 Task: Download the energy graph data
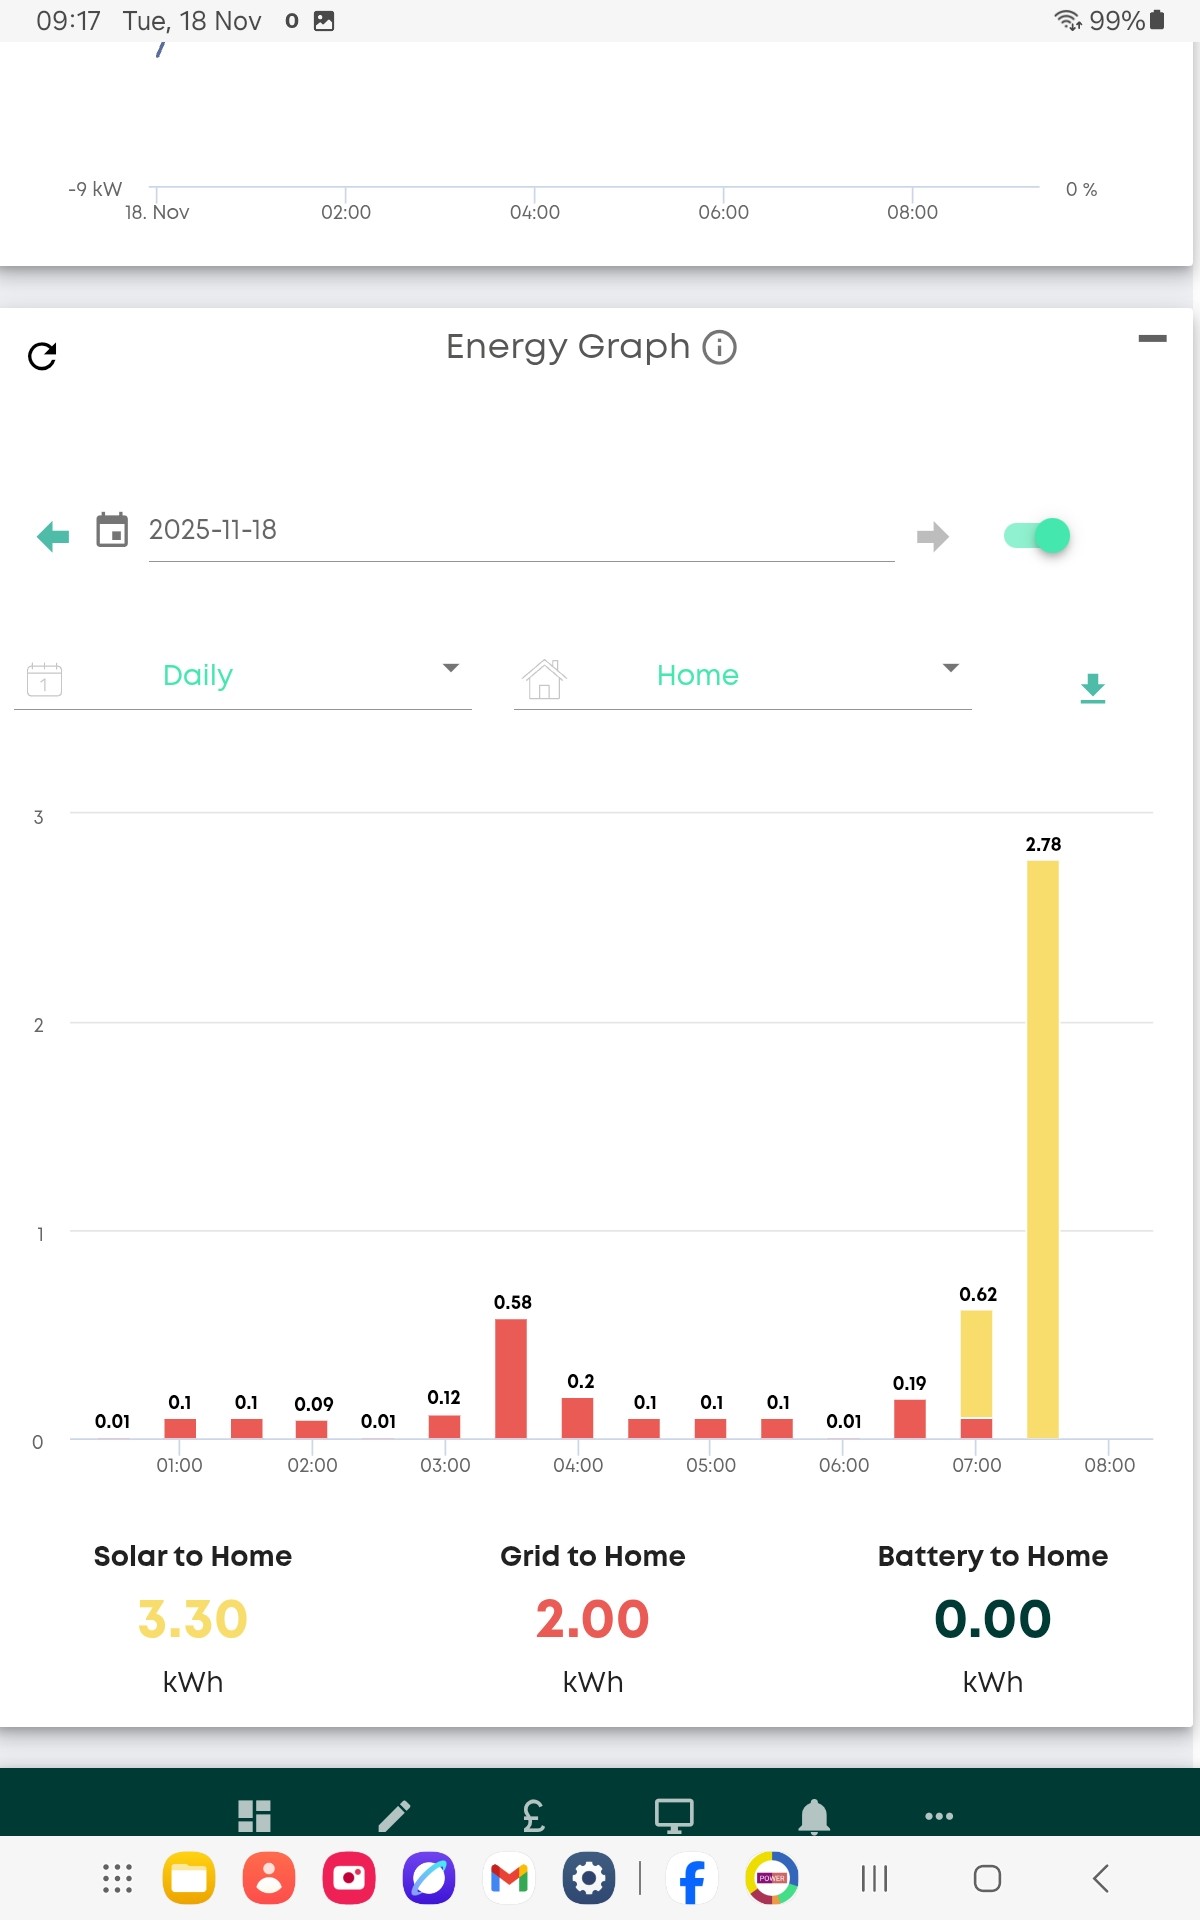1093,688
